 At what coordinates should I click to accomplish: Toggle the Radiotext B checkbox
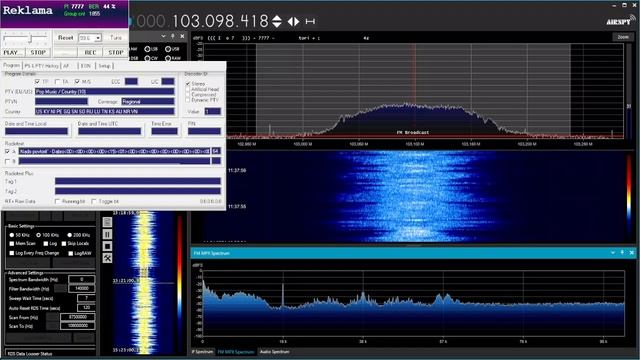[x=7, y=161]
